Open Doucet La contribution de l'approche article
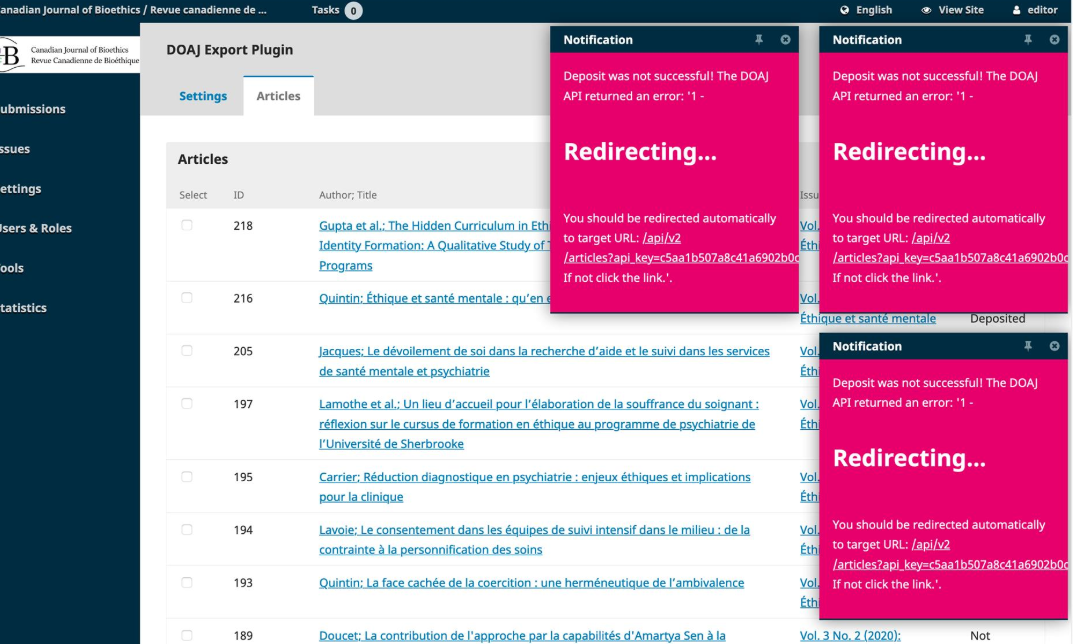The width and height of the screenshot is (1073, 644). [x=522, y=636]
